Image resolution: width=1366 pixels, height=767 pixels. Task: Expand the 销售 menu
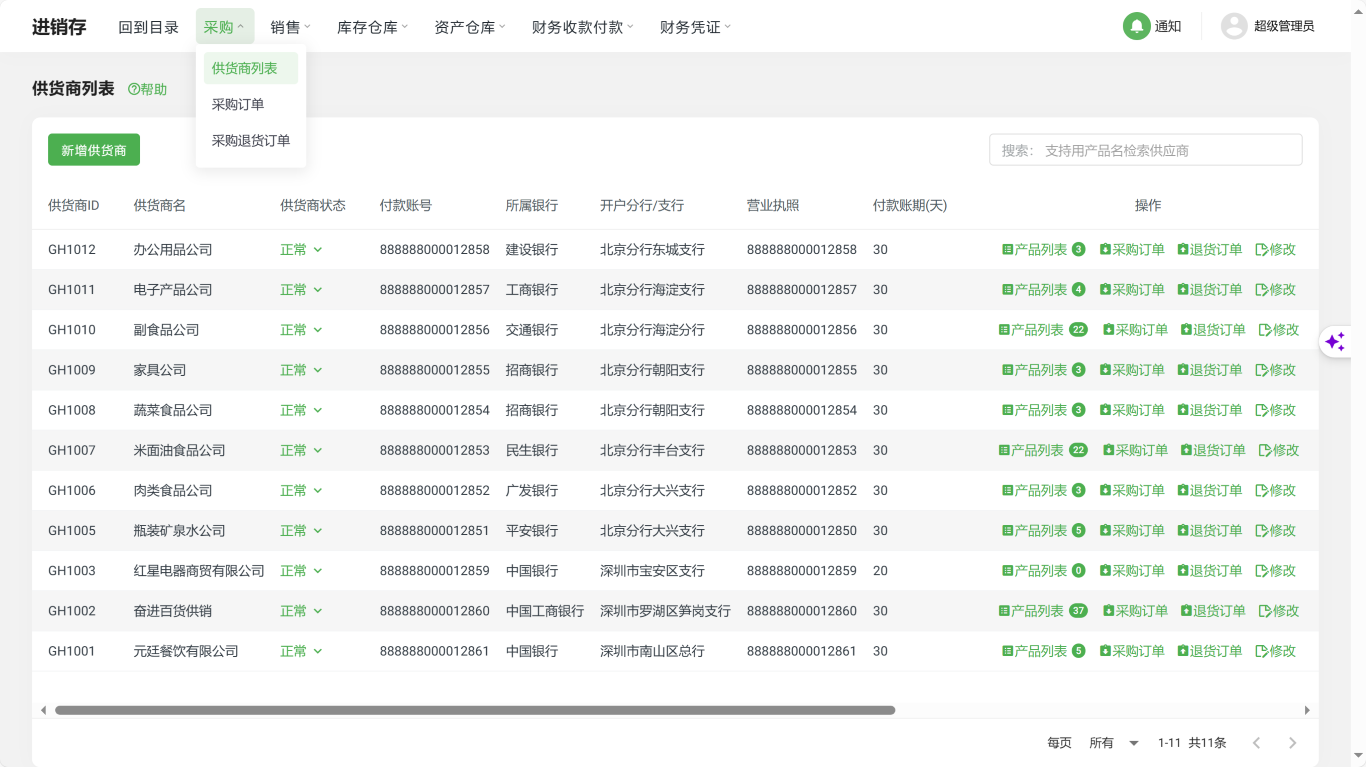click(x=291, y=27)
